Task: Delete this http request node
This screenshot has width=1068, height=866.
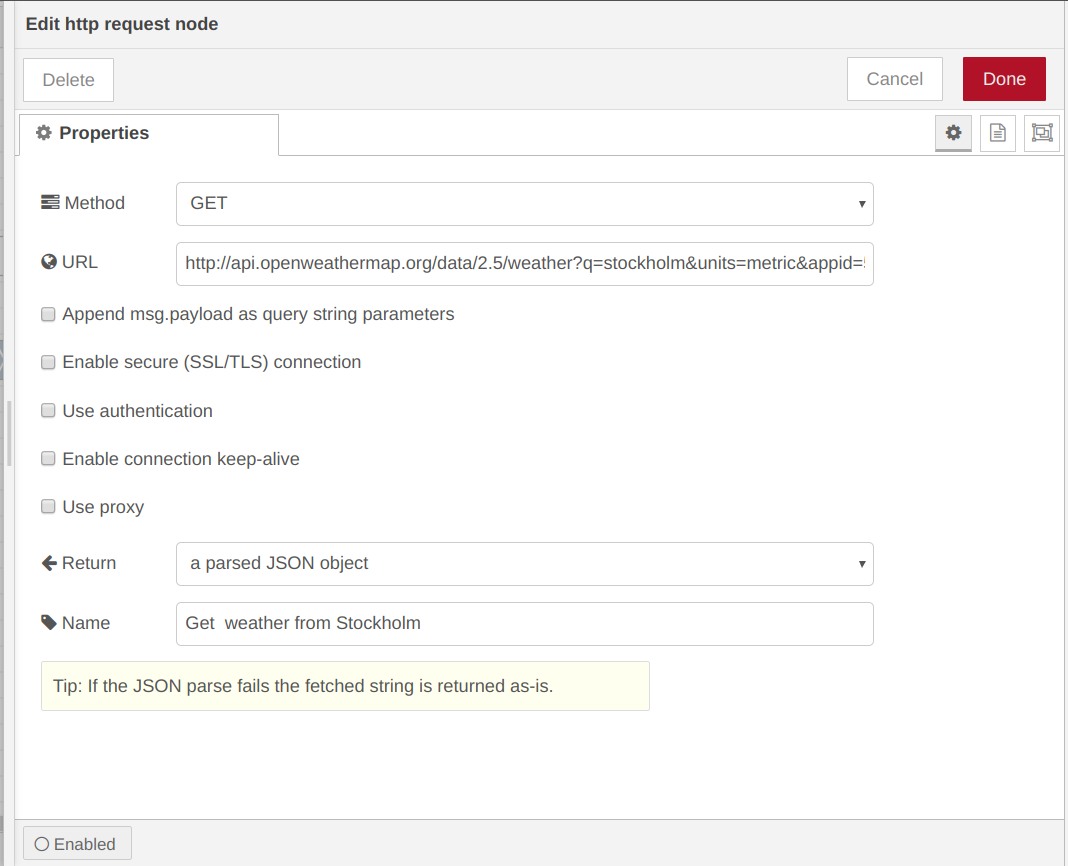Action: [68, 80]
